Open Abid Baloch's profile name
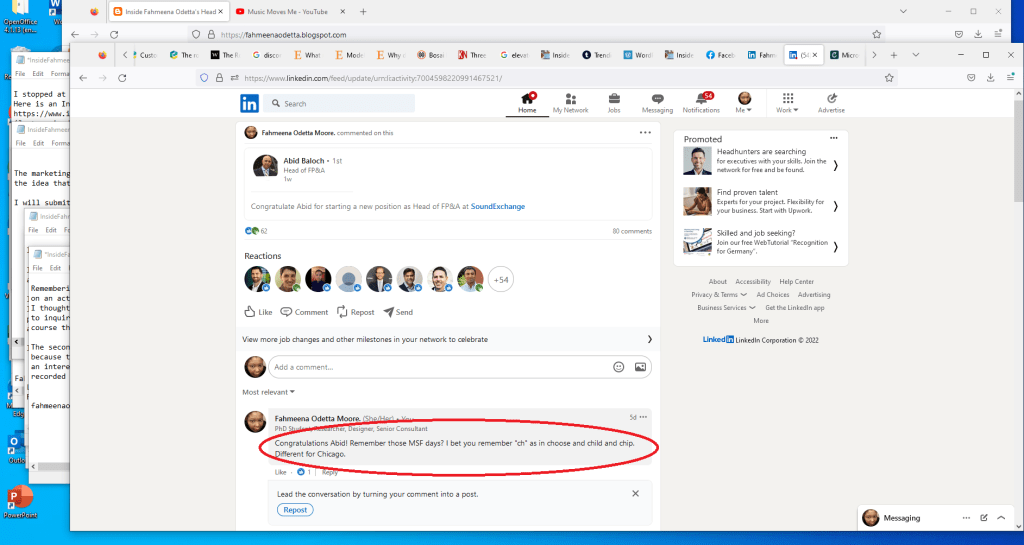 coord(304,161)
